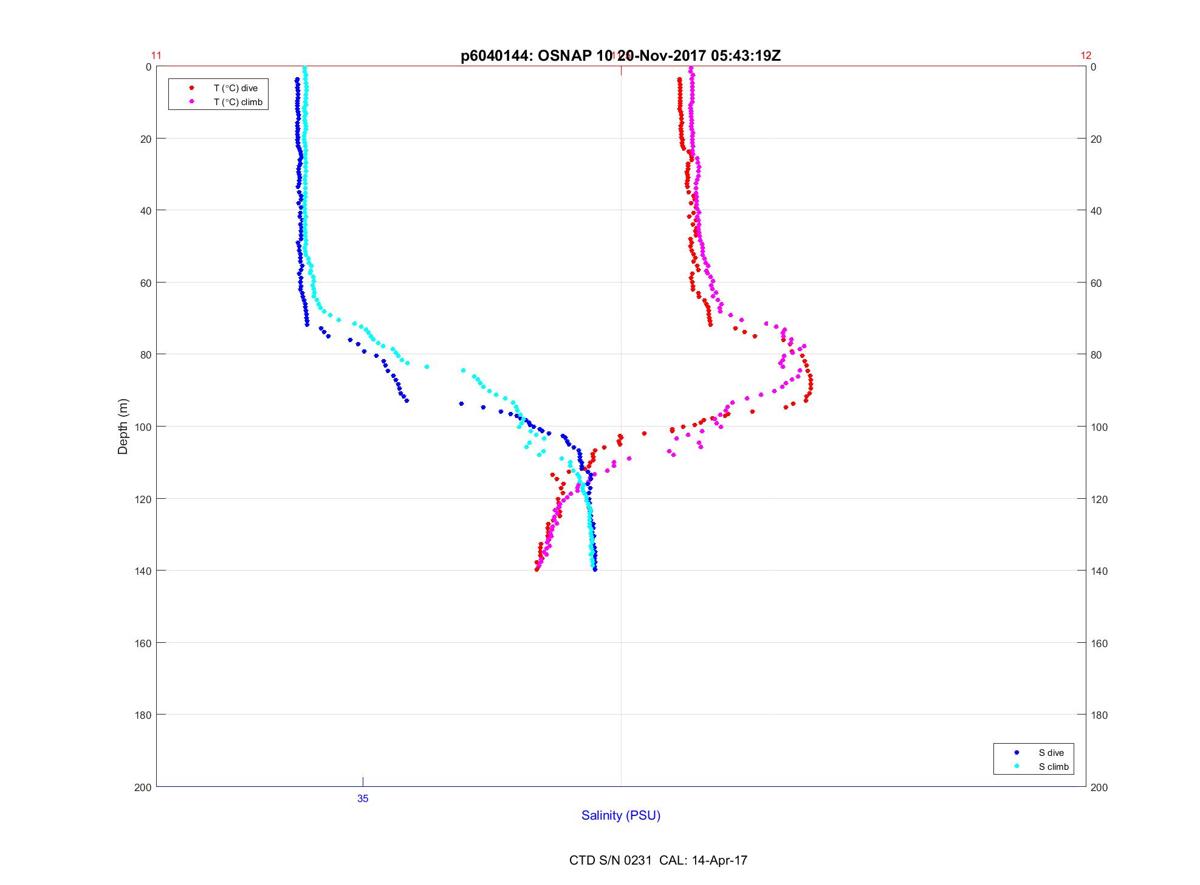
Task: Click the 'CTD S/N 0231 CAL: 14-Apr-17' footer text
Action: 658,860
